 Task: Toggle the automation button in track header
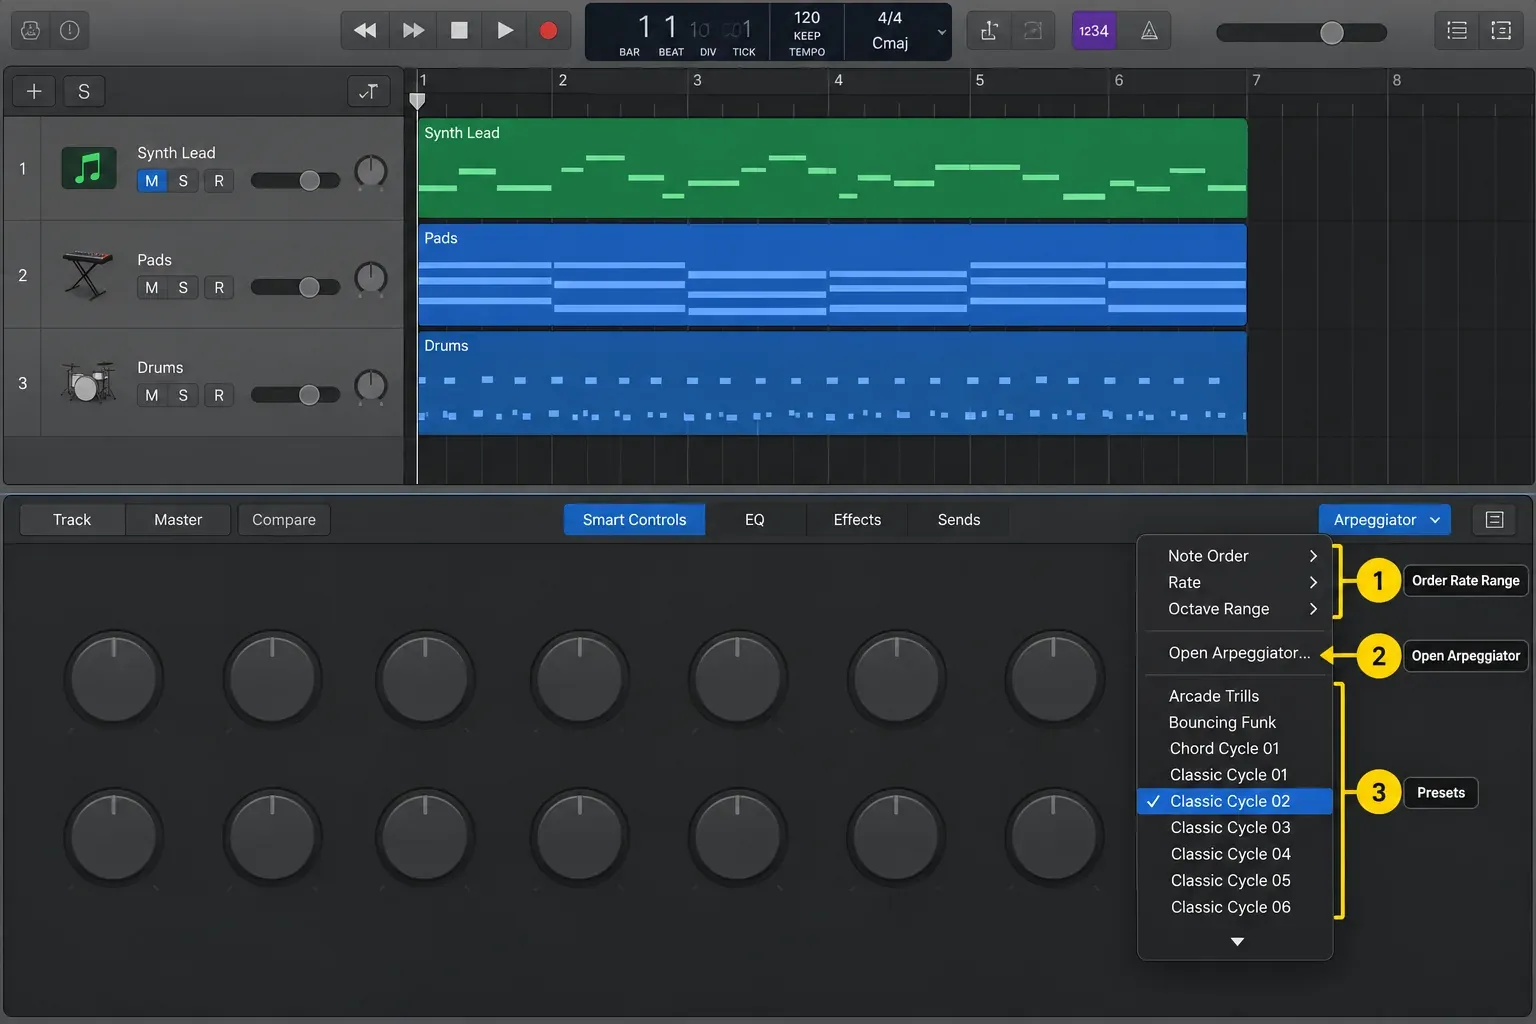click(368, 91)
